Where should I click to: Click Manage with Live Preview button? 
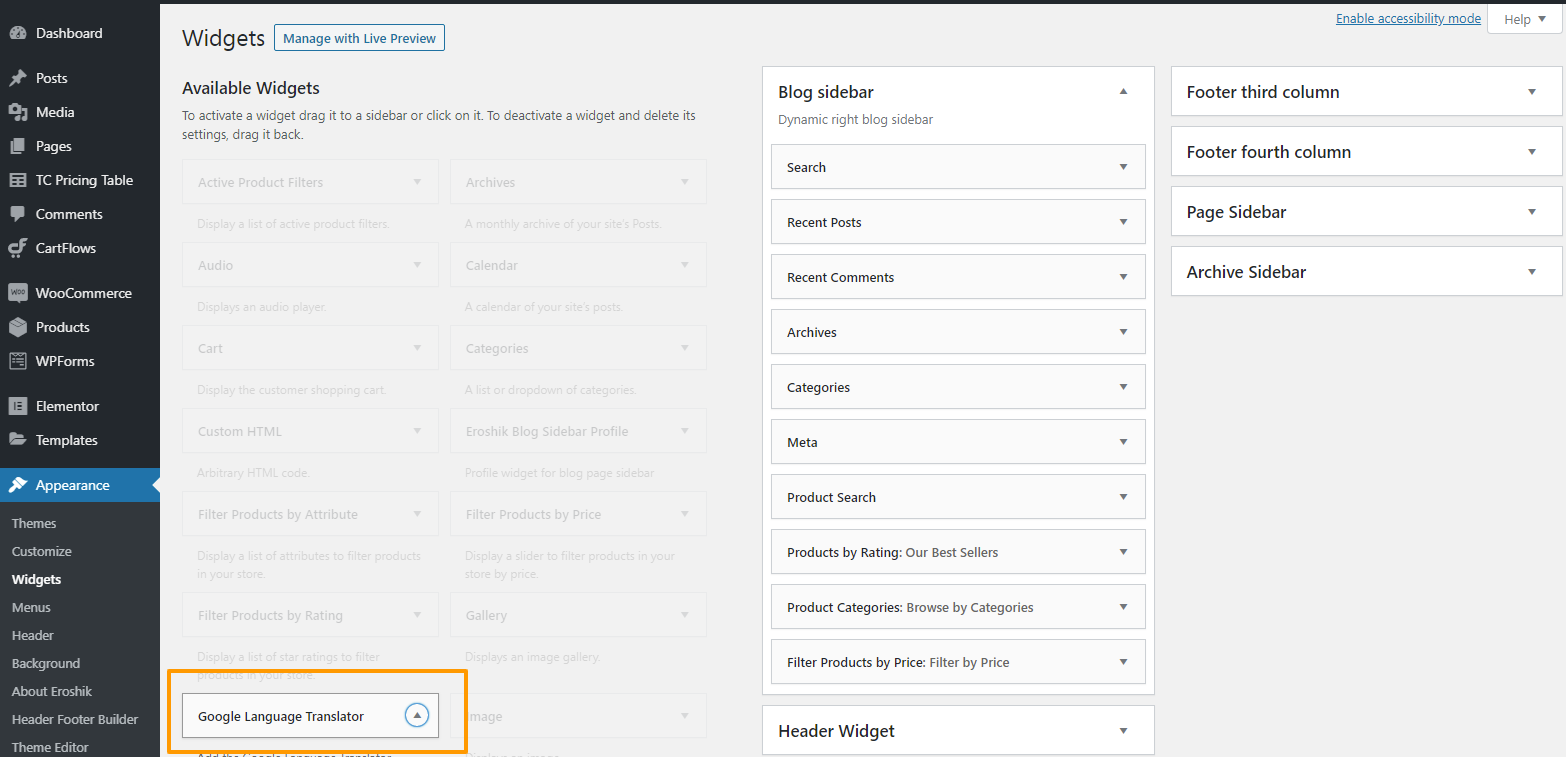pyautogui.click(x=359, y=38)
